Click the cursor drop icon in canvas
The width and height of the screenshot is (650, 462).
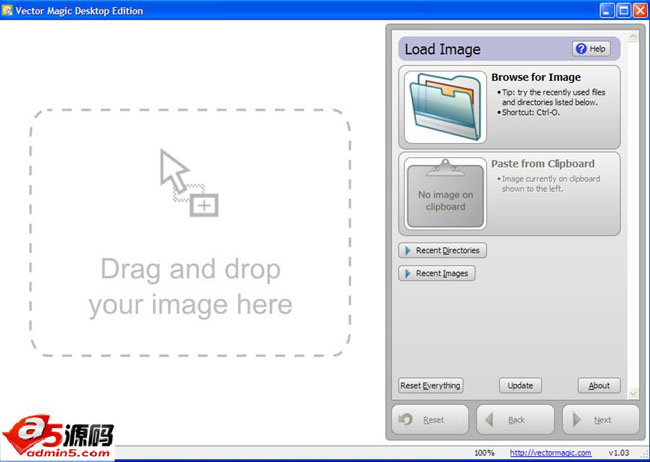[x=189, y=183]
